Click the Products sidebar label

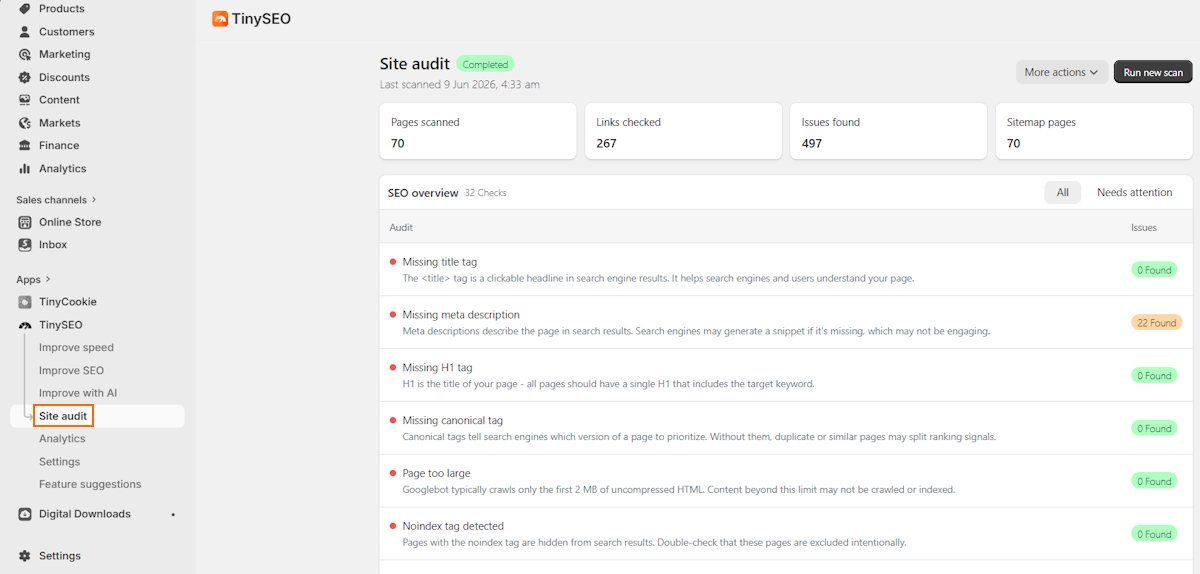point(62,8)
